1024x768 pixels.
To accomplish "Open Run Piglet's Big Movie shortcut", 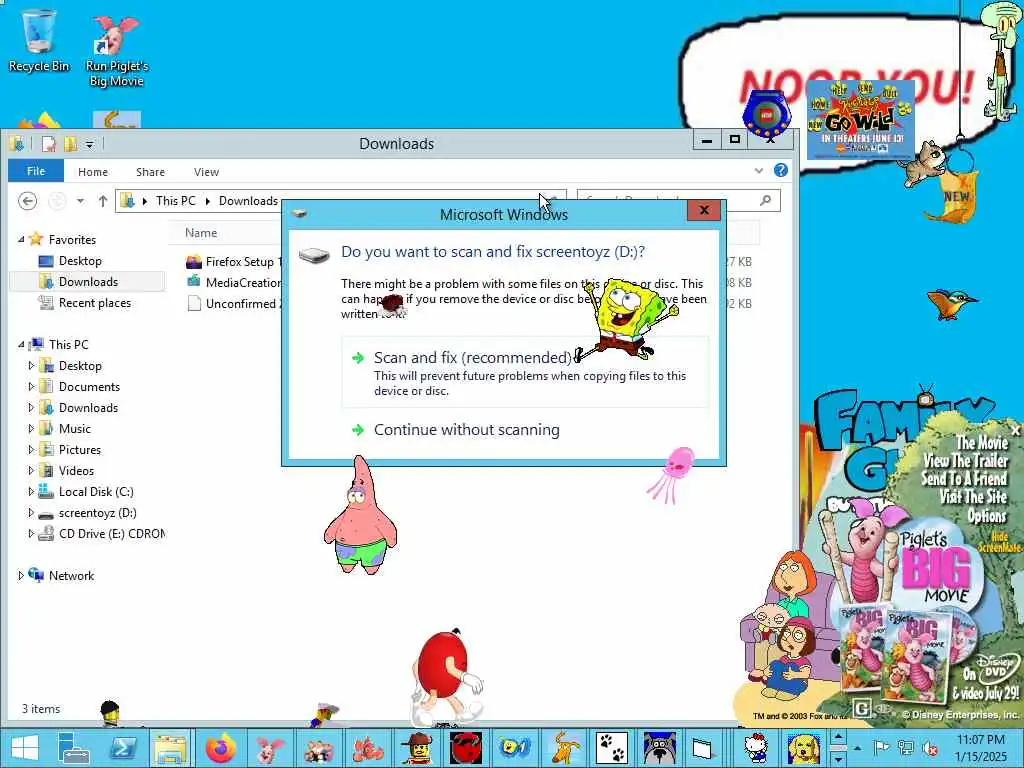I will pos(116,51).
